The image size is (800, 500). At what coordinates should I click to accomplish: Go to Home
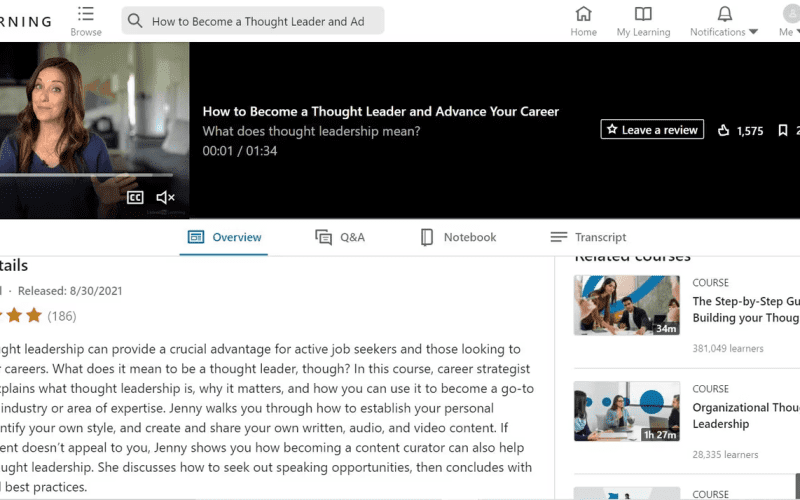point(583,21)
